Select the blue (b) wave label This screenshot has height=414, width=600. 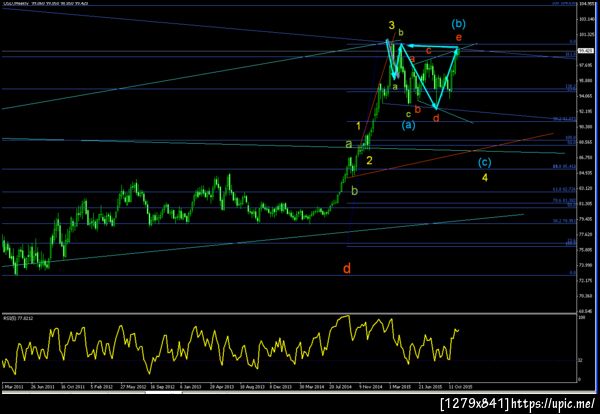click(x=458, y=24)
